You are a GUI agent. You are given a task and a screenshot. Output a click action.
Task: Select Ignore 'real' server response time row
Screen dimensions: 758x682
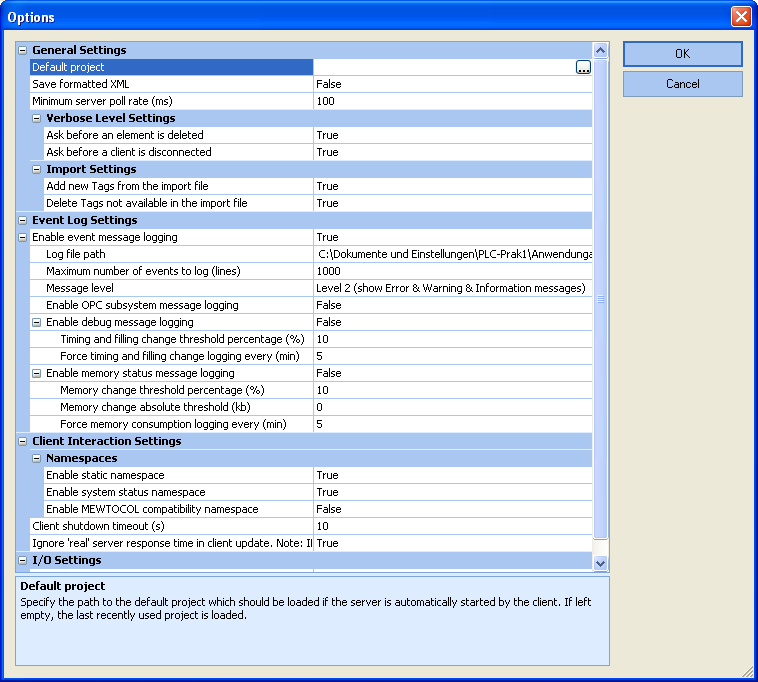(x=172, y=543)
